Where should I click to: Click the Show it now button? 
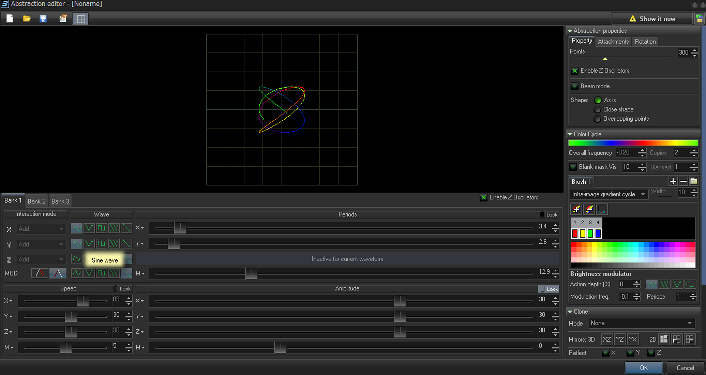click(x=652, y=18)
